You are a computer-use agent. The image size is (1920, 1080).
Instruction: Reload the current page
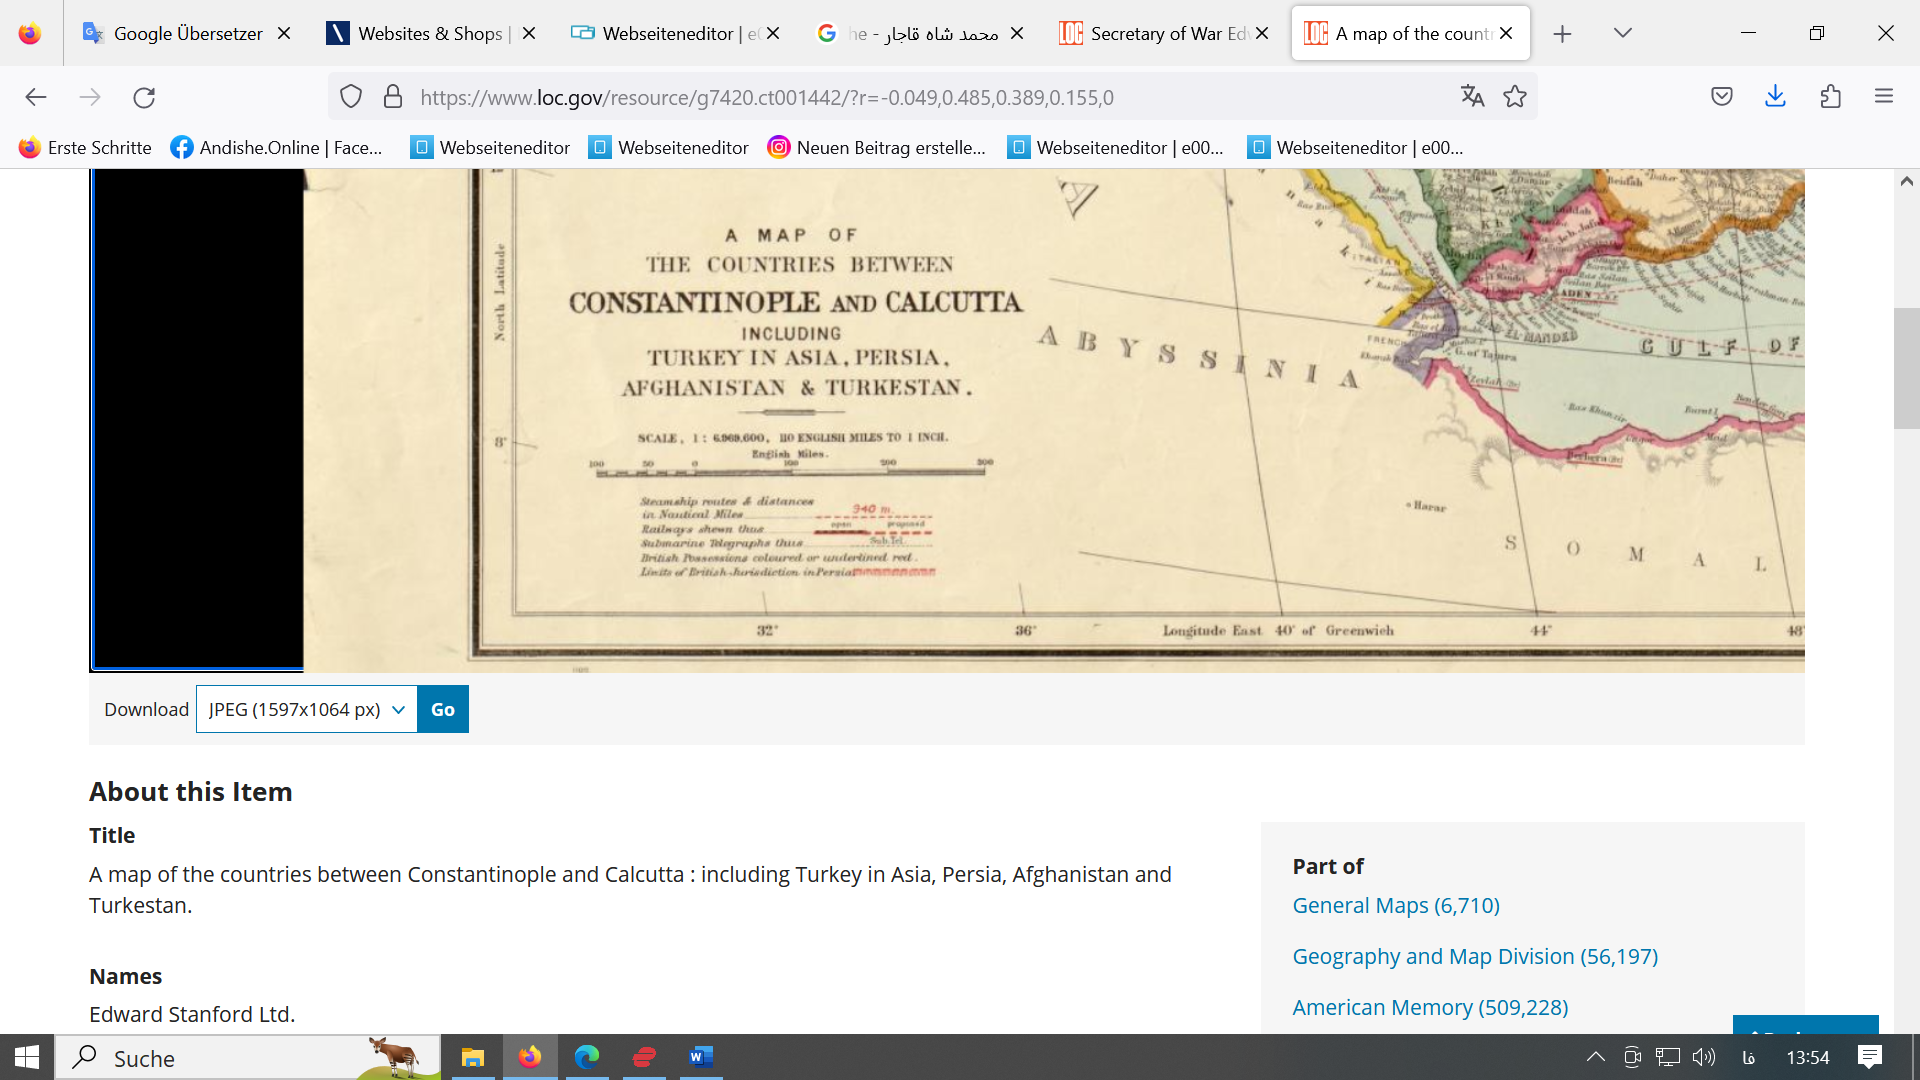144,97
